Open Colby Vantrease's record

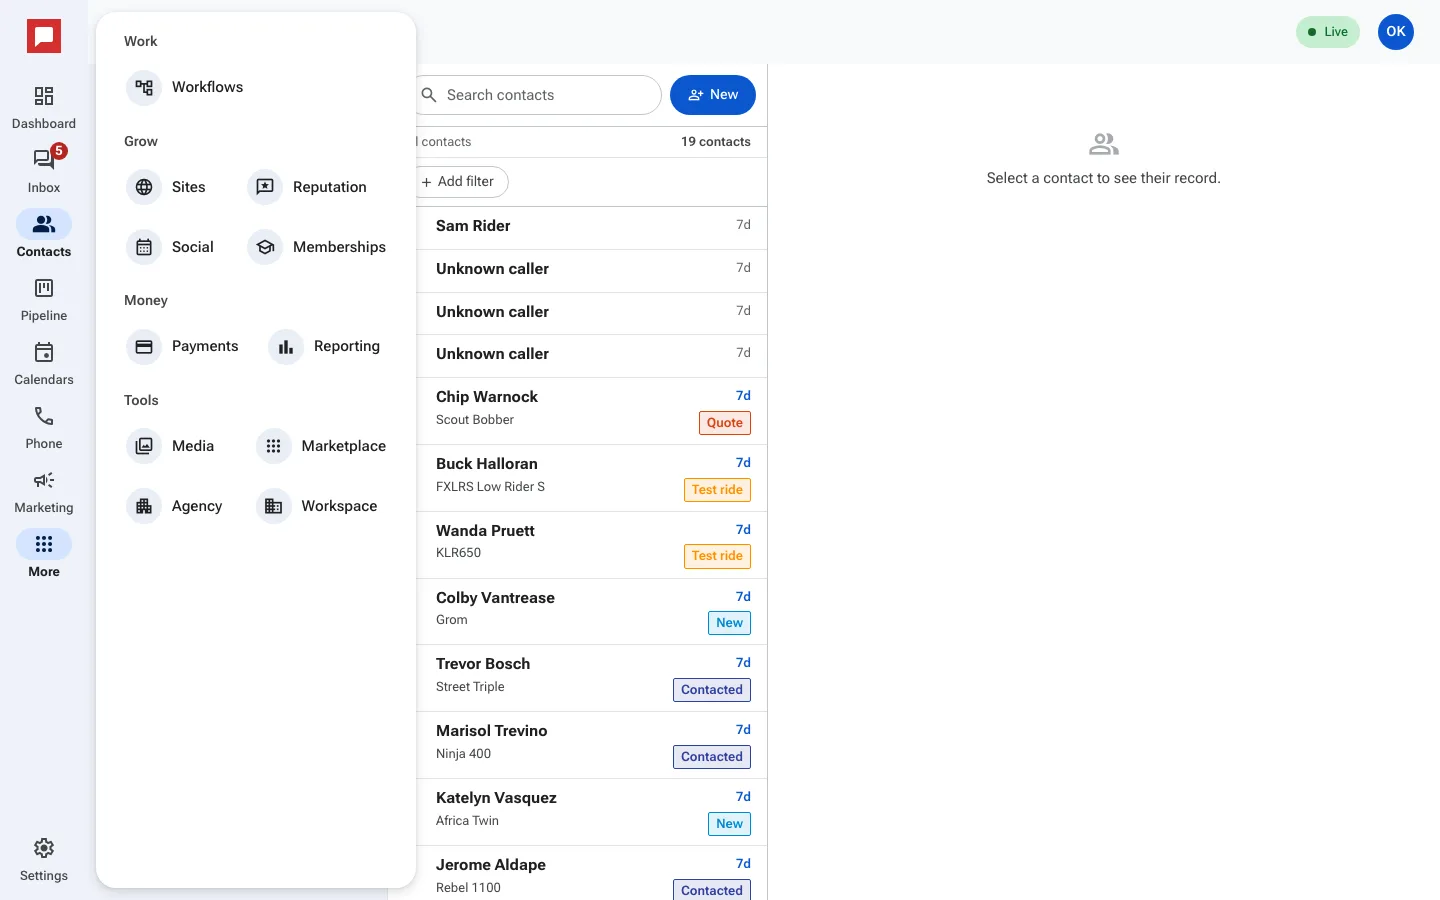click(x=592, y=612)
